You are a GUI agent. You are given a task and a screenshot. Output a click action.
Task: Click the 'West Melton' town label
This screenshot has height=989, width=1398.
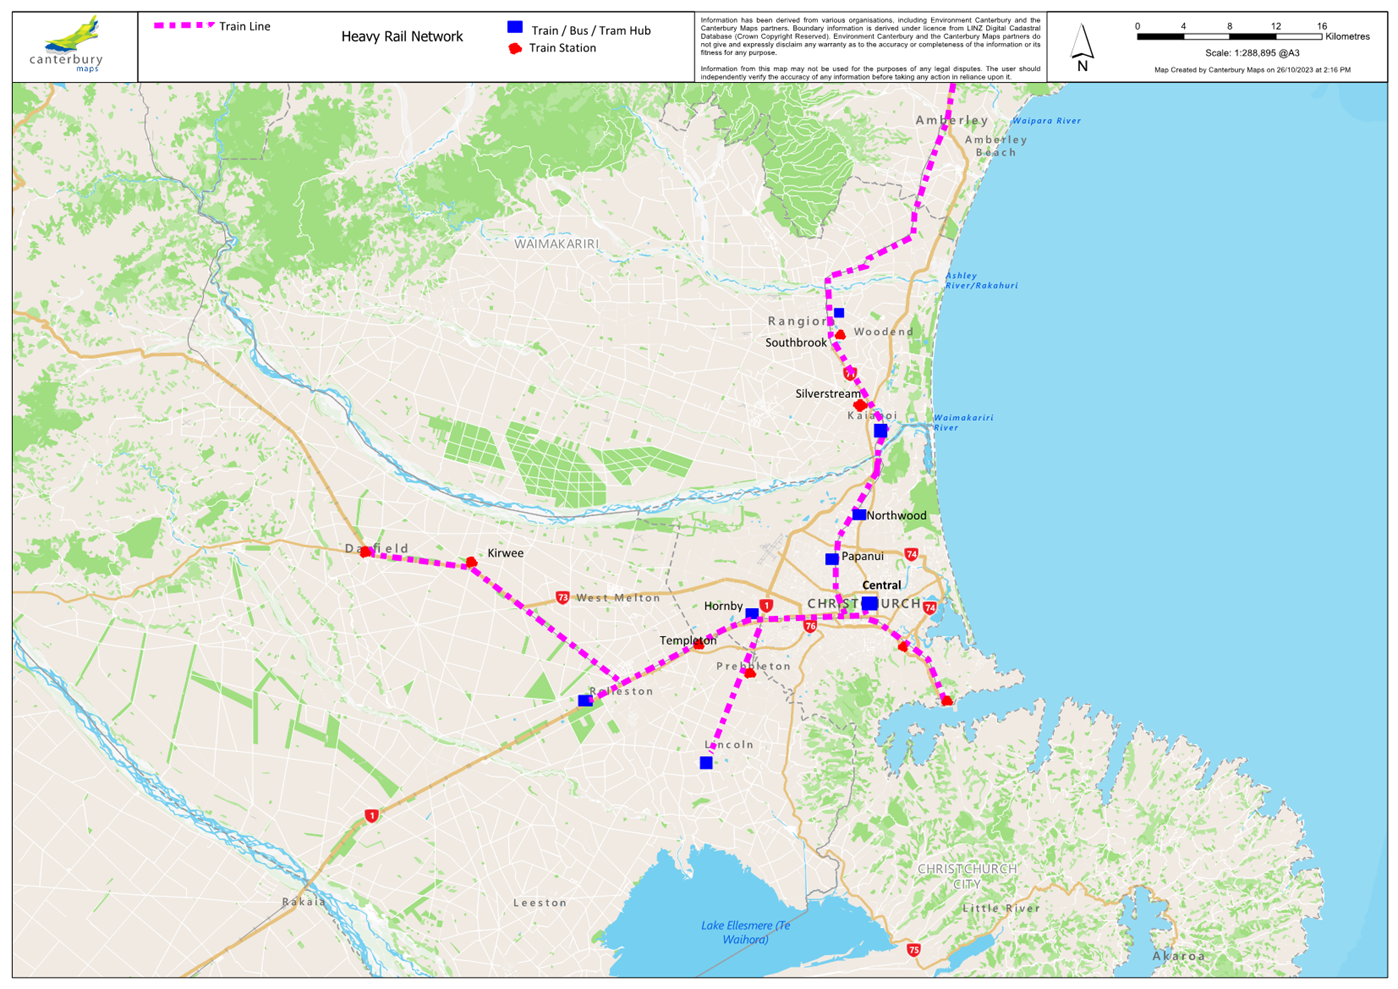coord(618,598)
